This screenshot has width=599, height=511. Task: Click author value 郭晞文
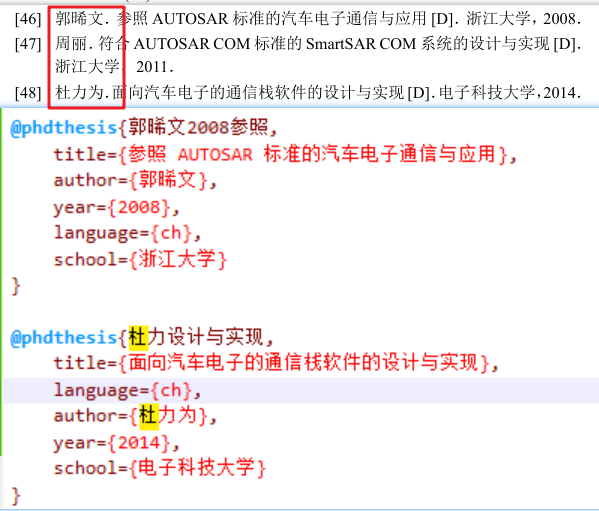[x=167, y=180]
